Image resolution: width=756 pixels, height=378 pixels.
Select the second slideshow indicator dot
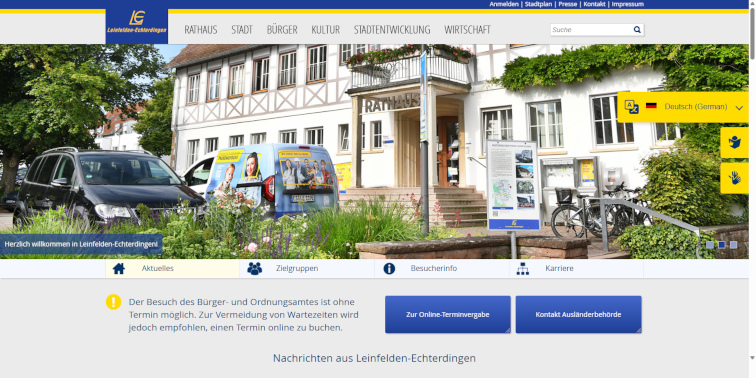coord(721,245)
